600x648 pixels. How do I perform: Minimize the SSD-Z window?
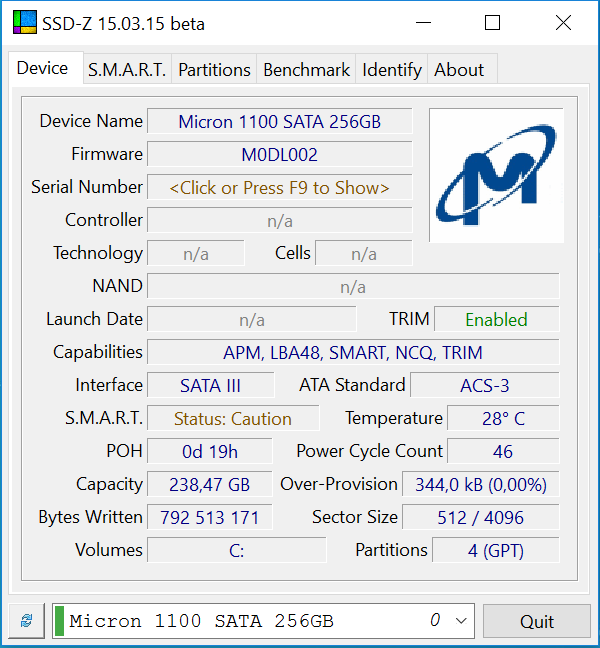coord(423,23)
